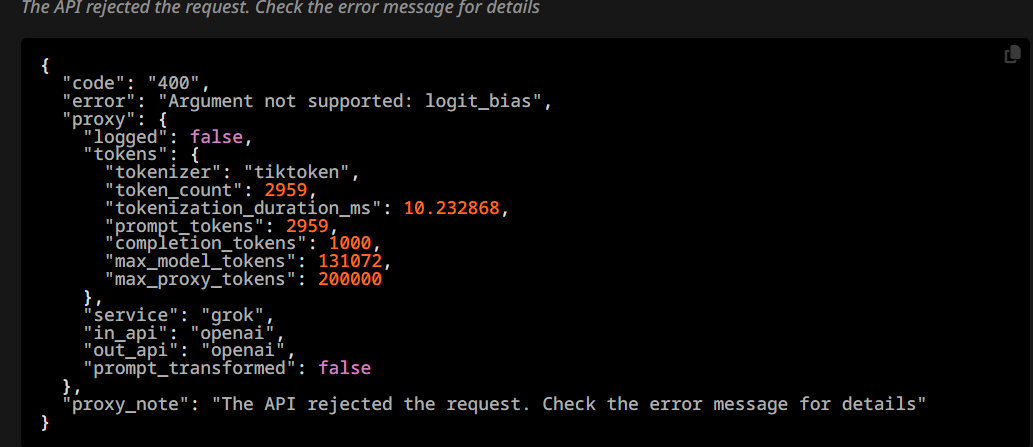Click the "proxy" object key
Viewport: 1033px width, 447px height.
point(94,119)
